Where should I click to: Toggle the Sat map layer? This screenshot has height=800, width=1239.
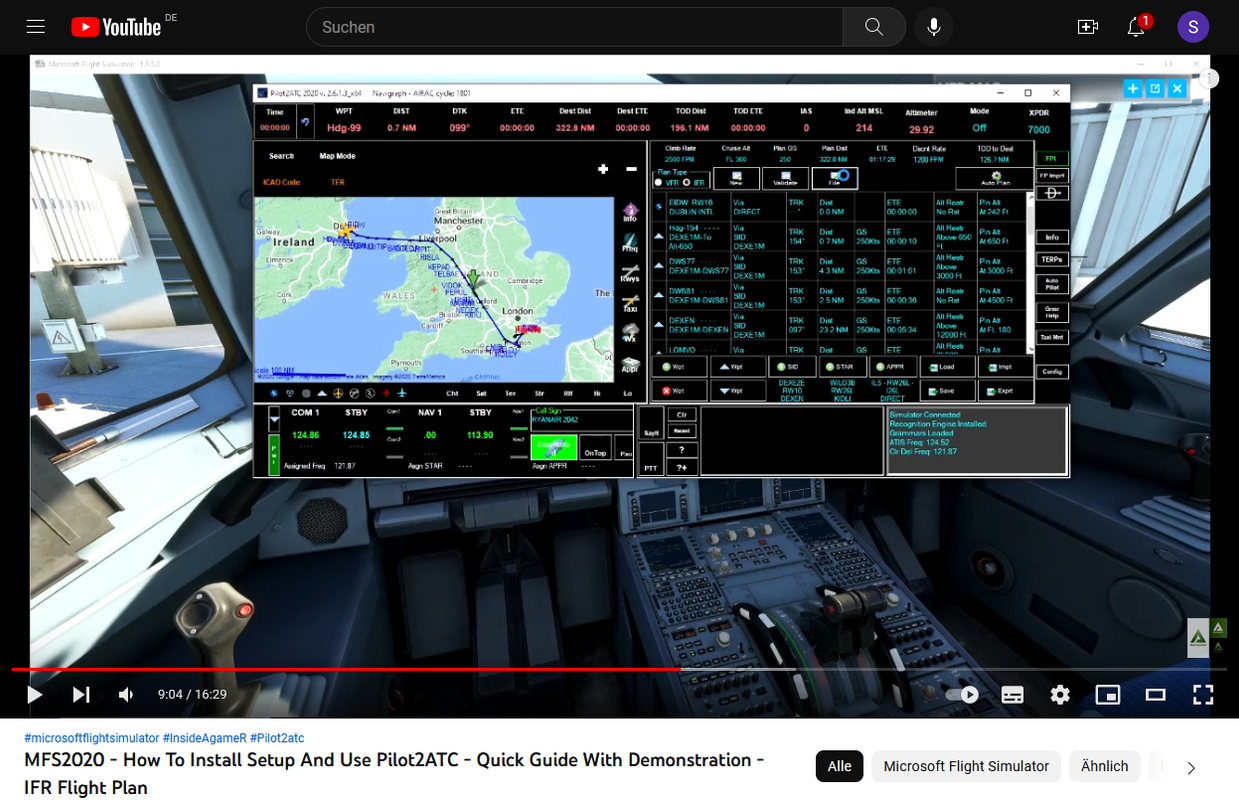(482, 393)
